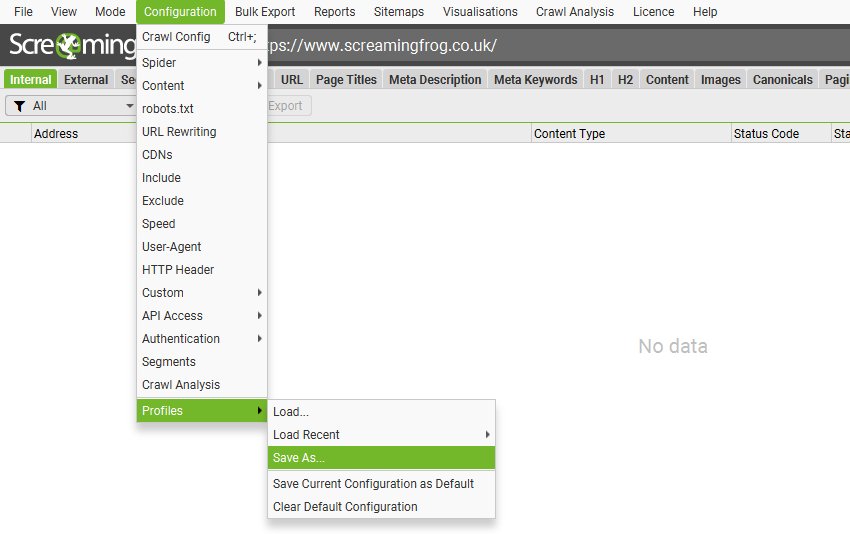Viewport: 850px width, 534px height.
Task: Select HTTP Header menu item
Action: coord(202,269)
